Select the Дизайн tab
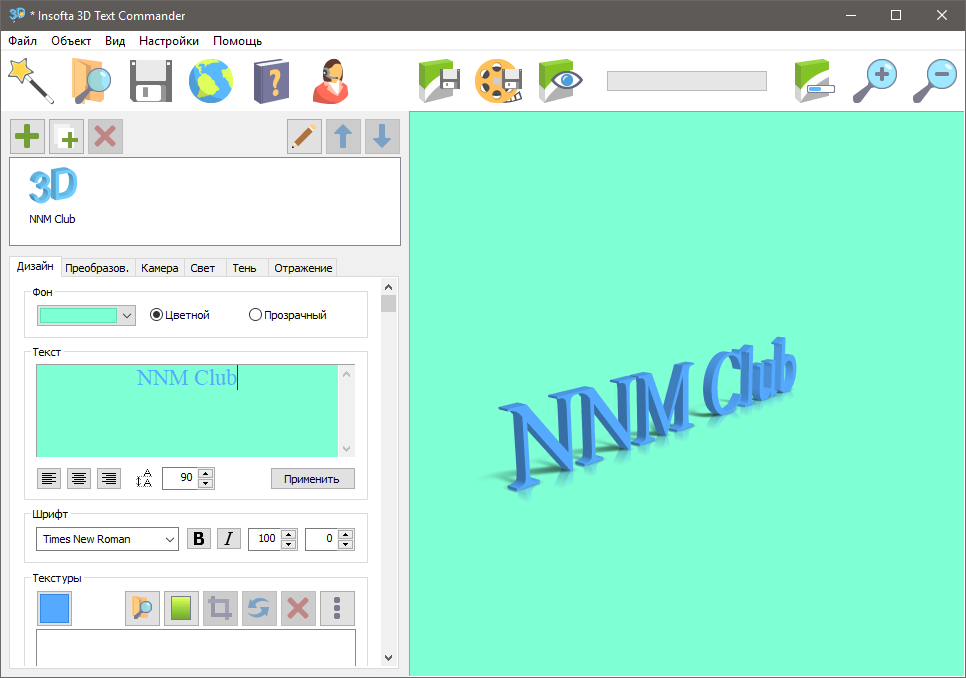This screenshot has width=966, height=678. (x=35, y=266)
